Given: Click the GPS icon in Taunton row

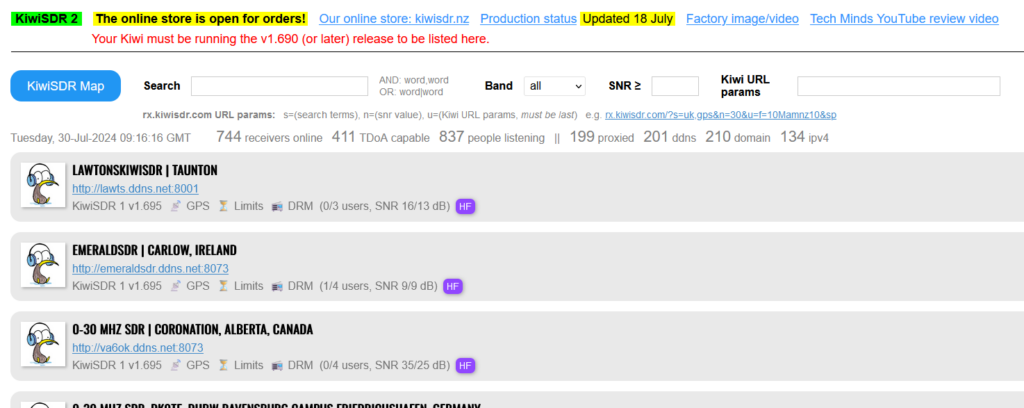Looking at the screenshot, I should 176,206.
